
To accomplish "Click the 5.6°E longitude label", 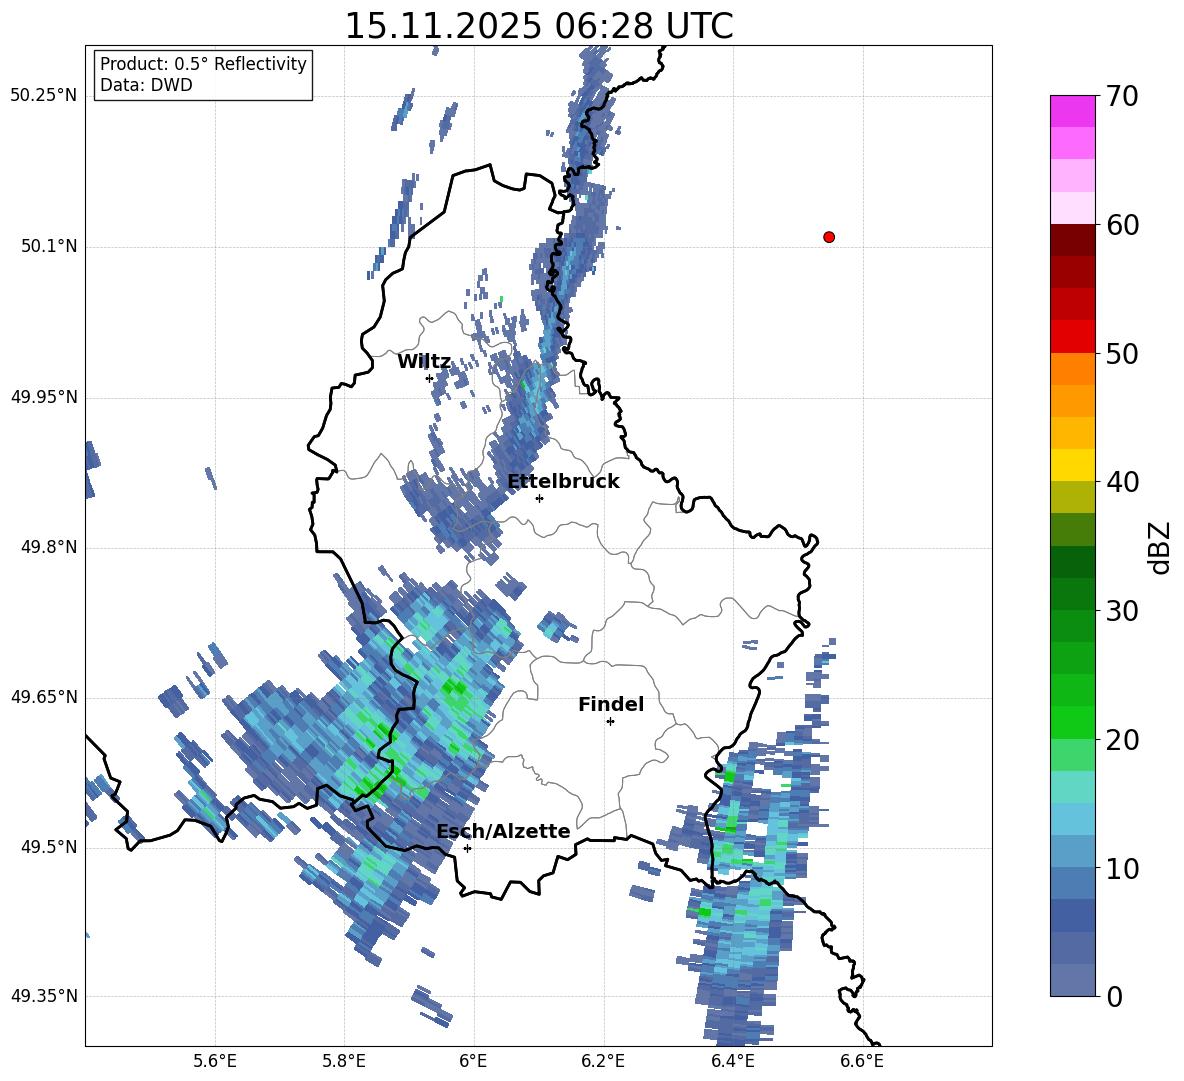I will click(215, 1061).
